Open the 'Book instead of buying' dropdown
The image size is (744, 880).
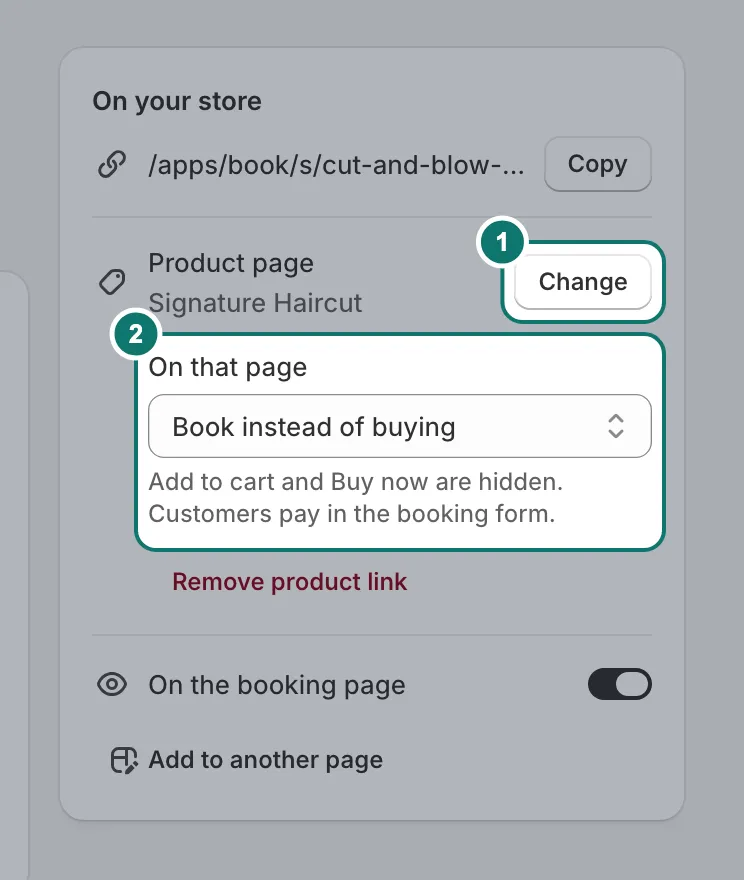[399, 427]
